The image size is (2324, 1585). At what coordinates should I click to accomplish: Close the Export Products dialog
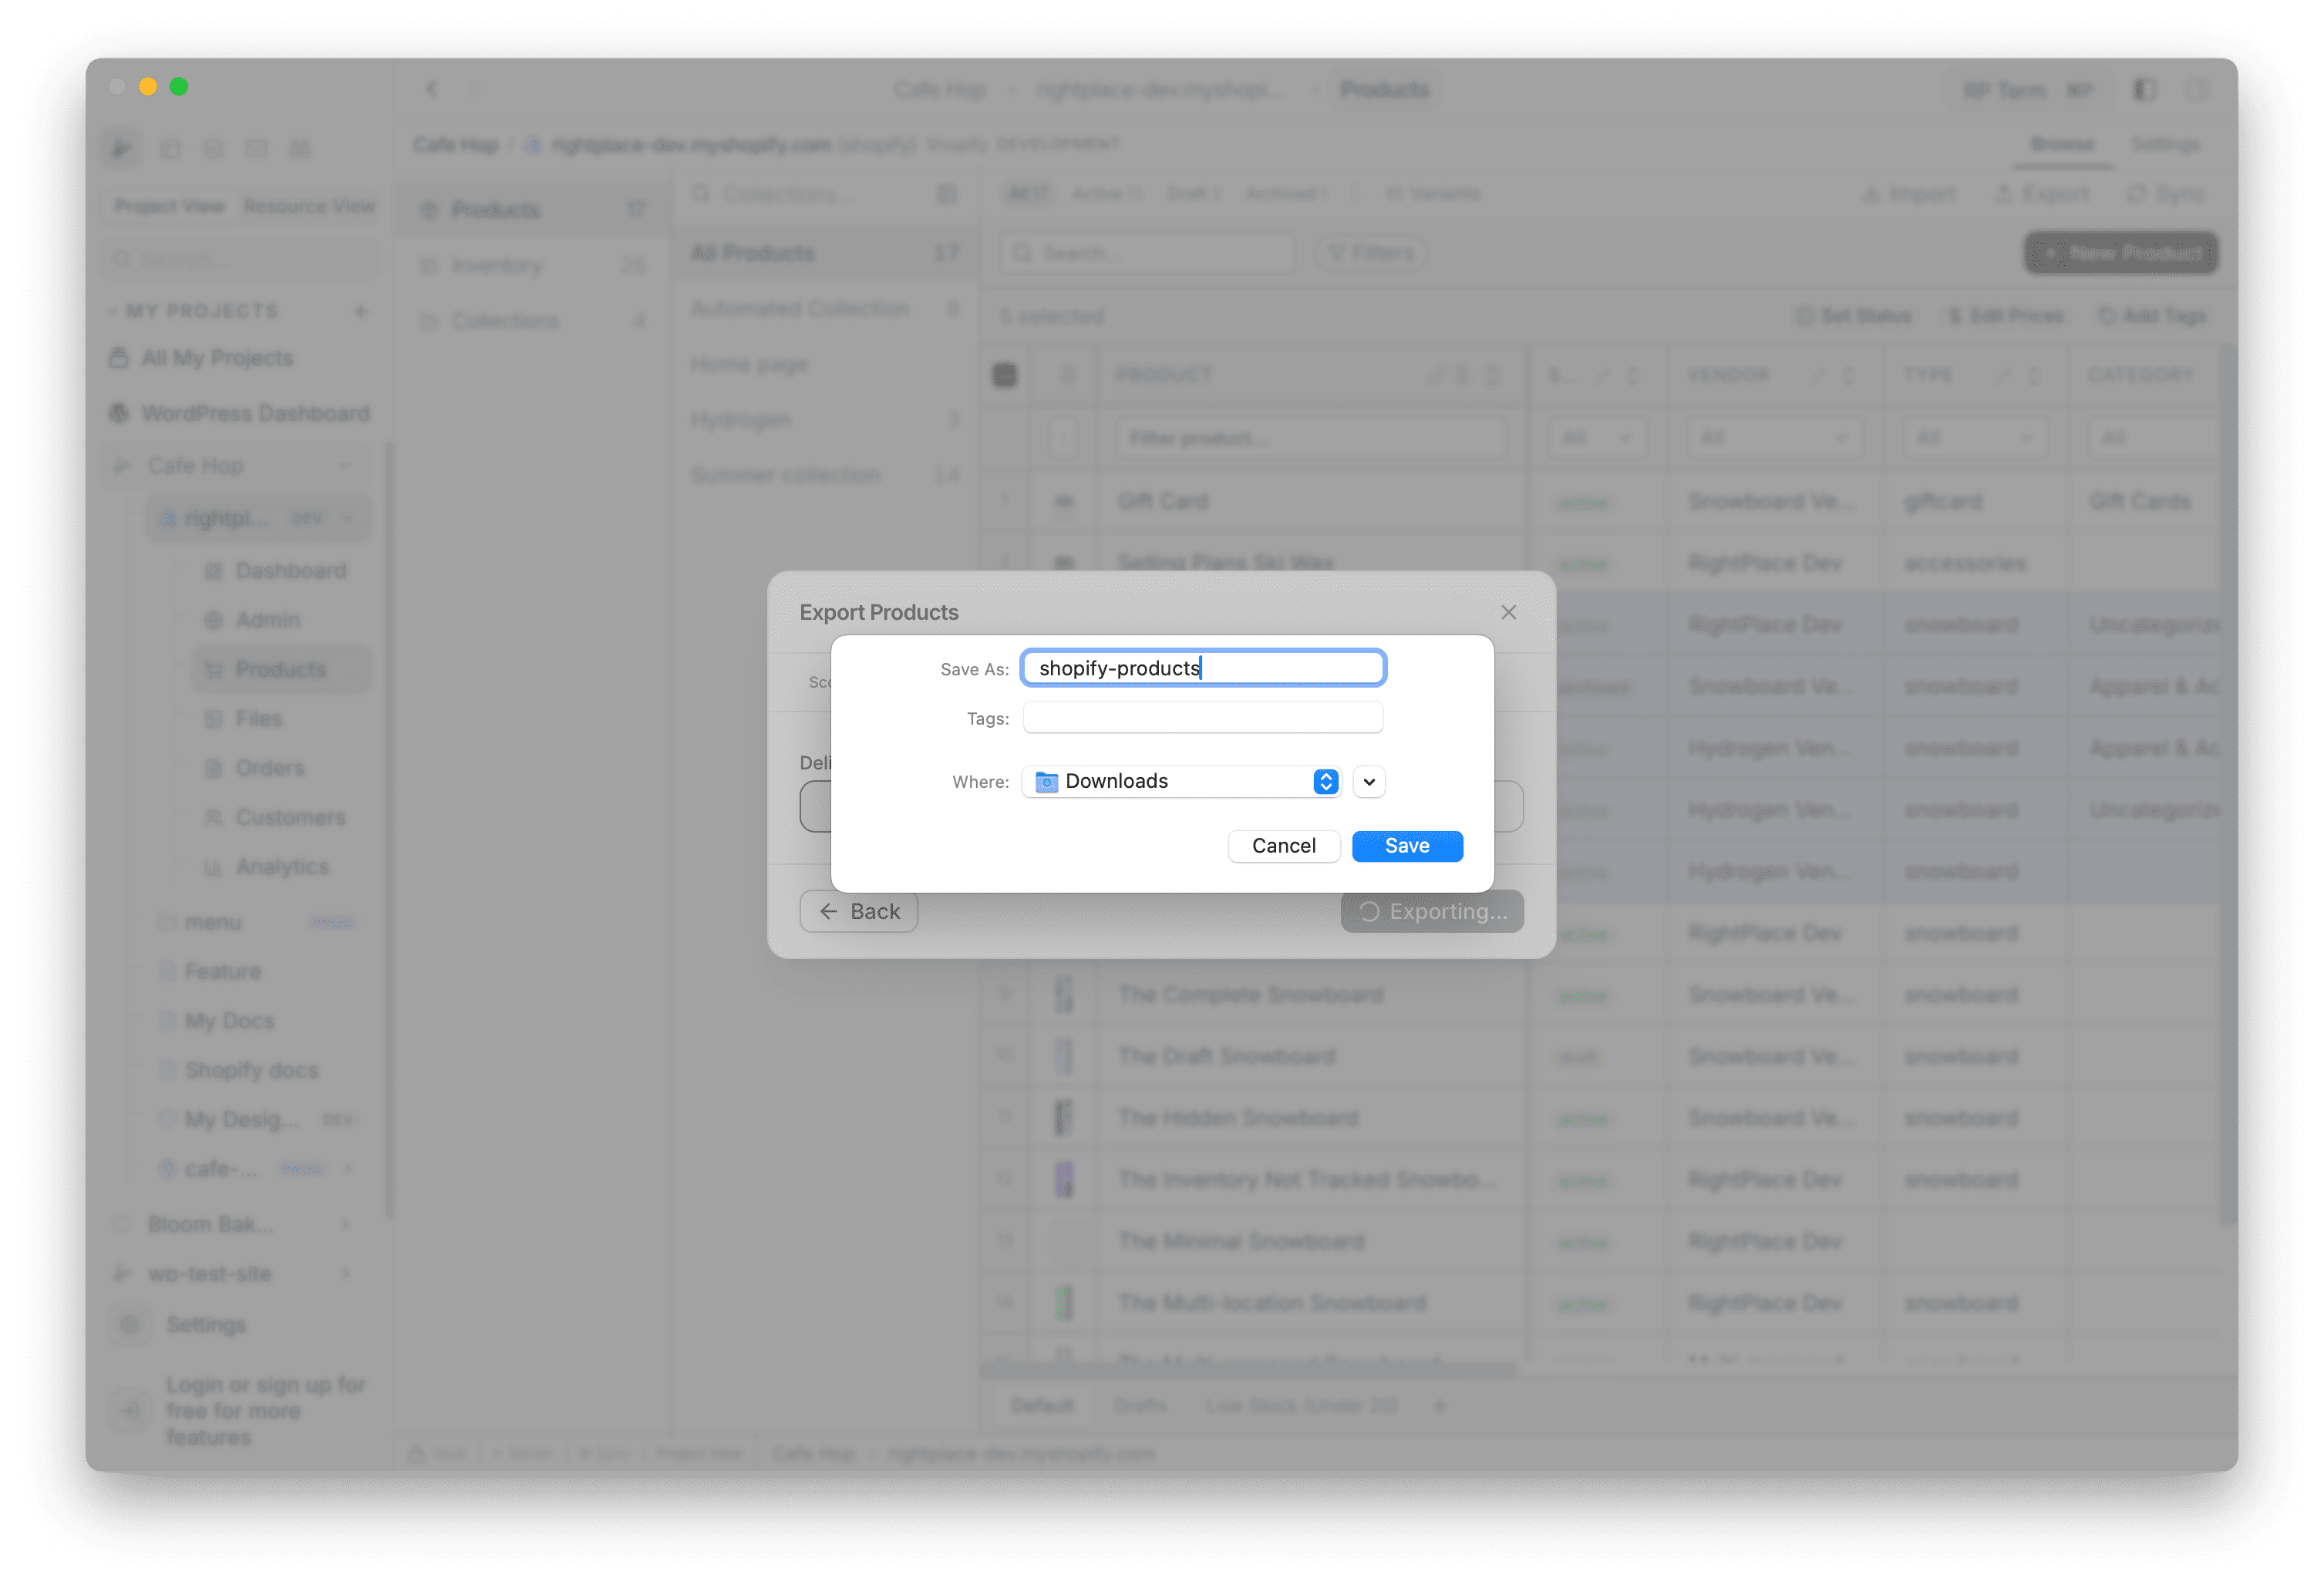click(1508, 612)
